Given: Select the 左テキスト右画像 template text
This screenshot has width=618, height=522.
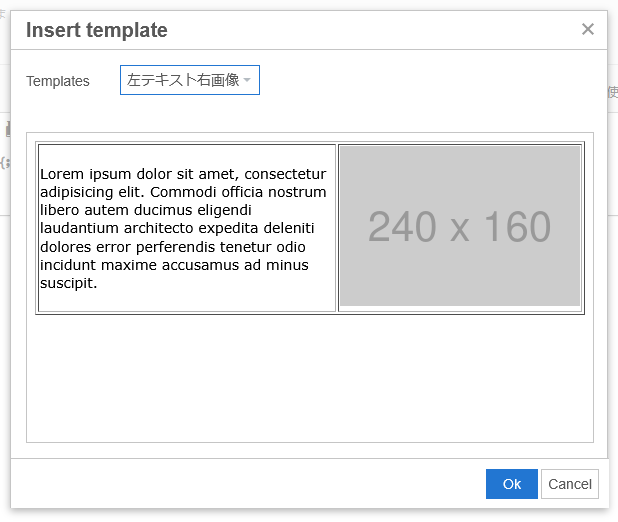Looking at the screenshot, I should (182, 80).
